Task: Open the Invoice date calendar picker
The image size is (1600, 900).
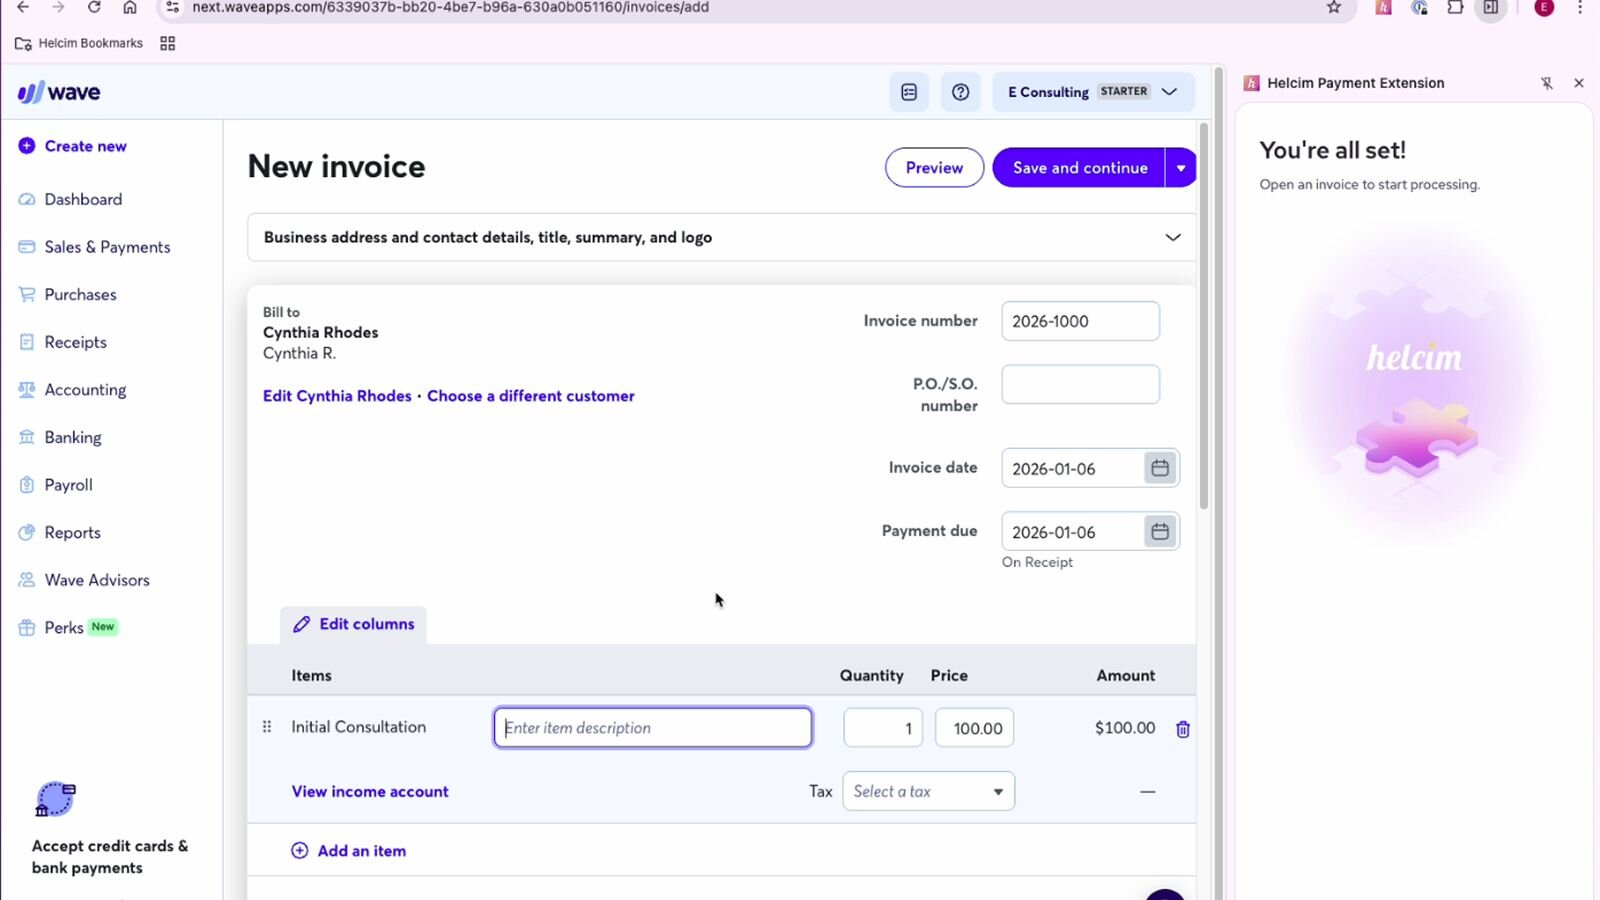Action: pyautogui.click(x=1159, y=468)
